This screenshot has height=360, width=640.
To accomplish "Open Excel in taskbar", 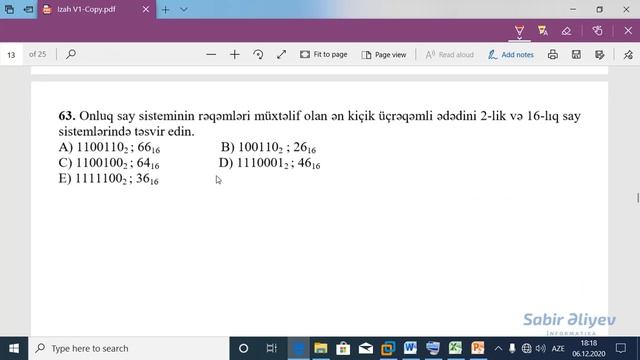I will (x=455, y=348).
